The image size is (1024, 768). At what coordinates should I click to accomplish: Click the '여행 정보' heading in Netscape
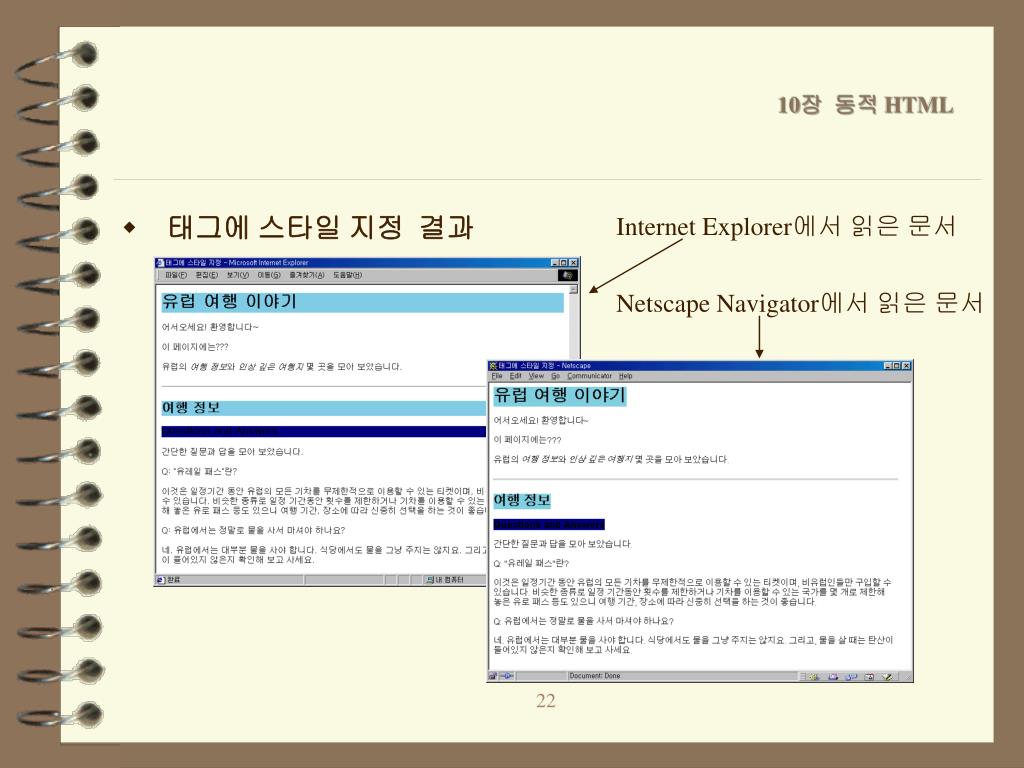(x=522, y=500)
